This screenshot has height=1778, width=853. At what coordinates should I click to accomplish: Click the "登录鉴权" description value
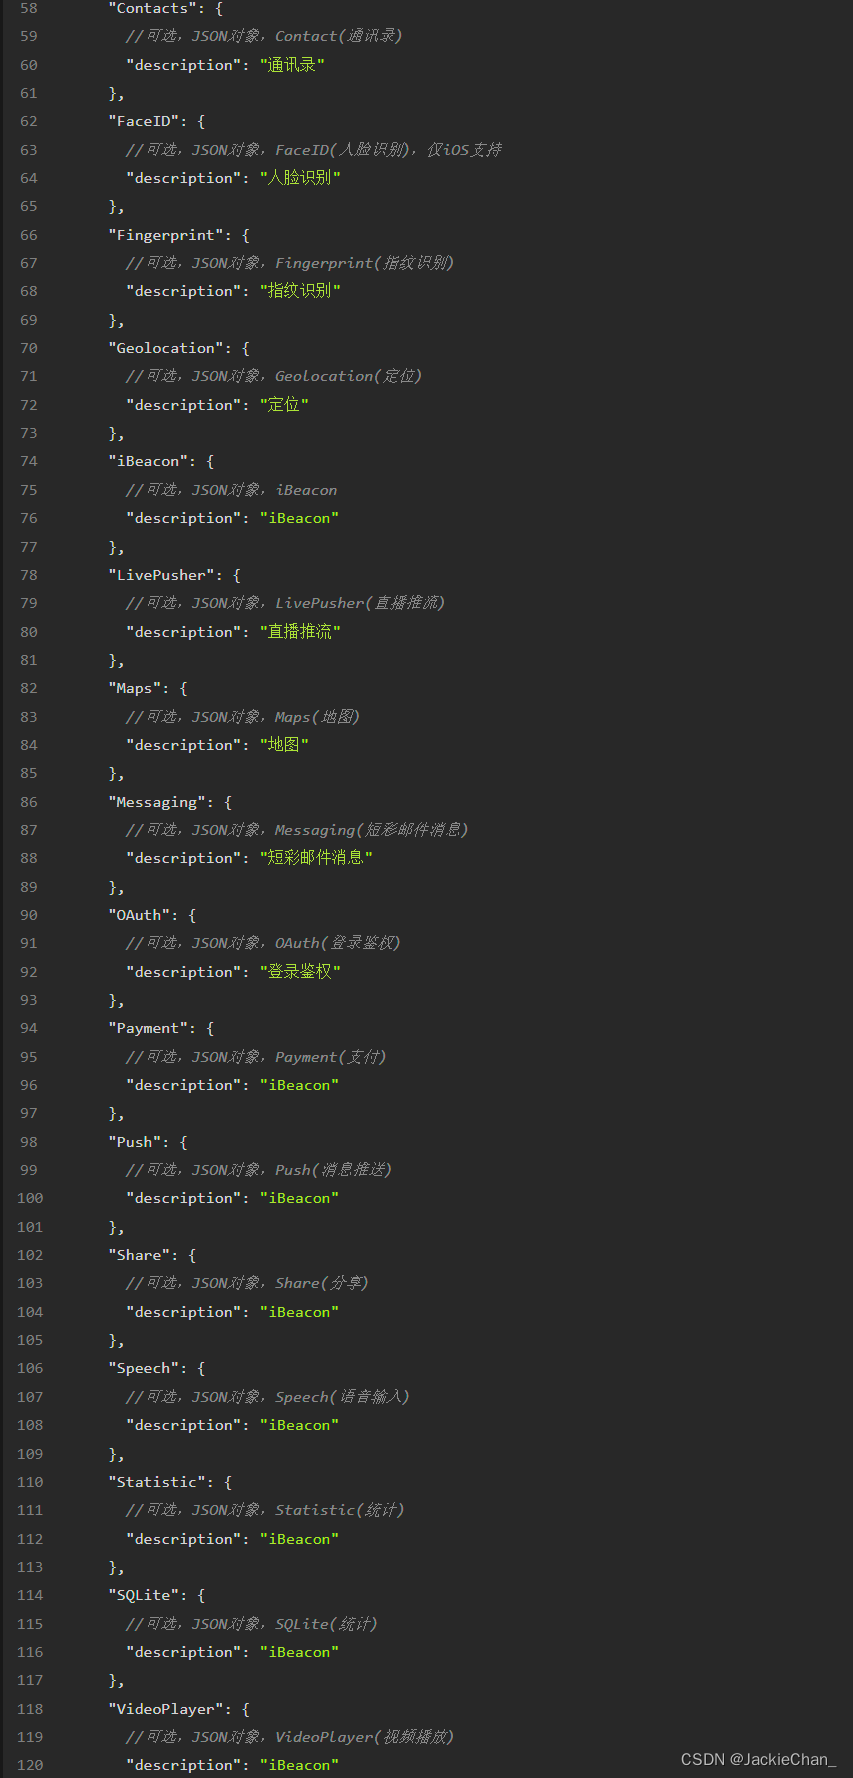[x=299, y=972]
